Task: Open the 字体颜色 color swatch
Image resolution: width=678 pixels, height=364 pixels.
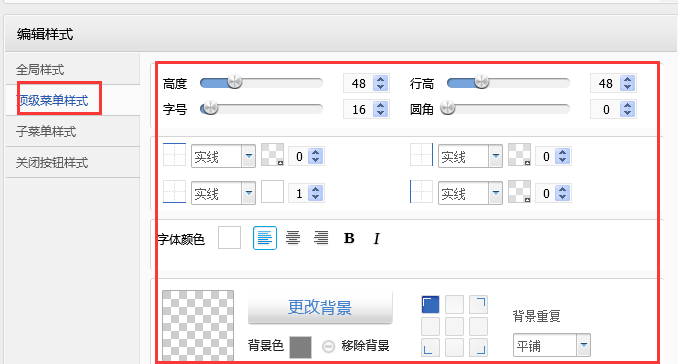Action: [230, 238]
